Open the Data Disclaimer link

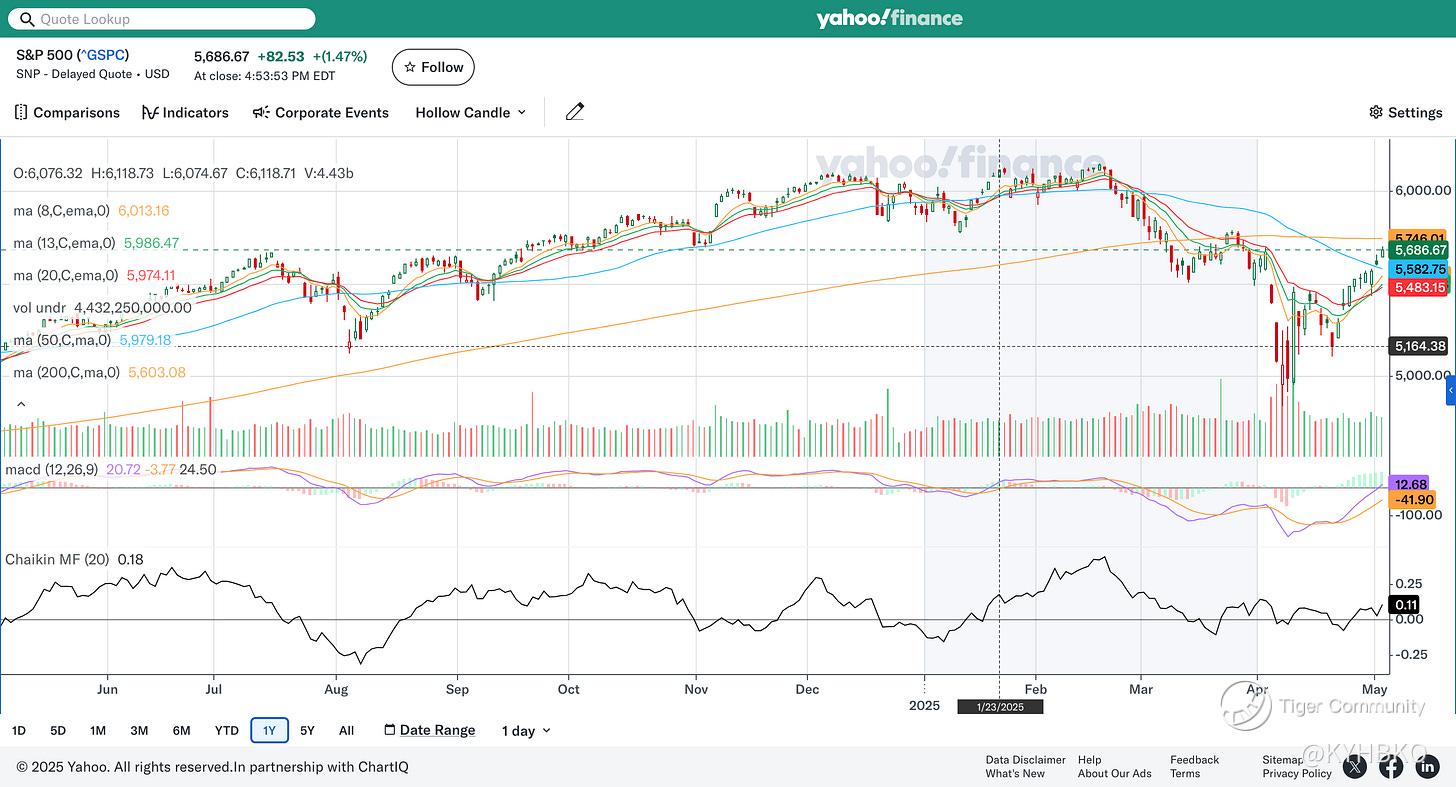tap(1025, 760)
